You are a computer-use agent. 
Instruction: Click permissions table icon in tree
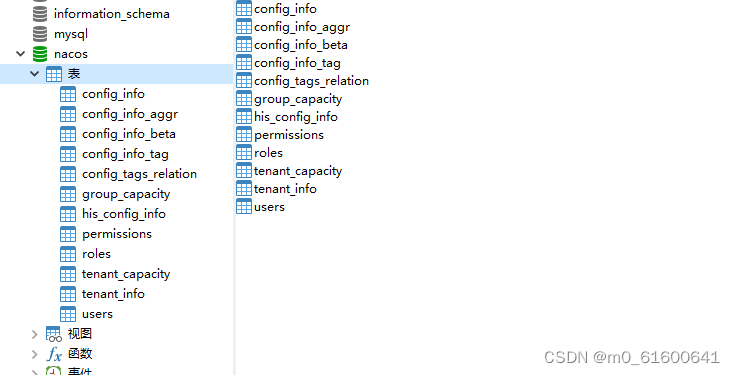(x=68, y=234)
